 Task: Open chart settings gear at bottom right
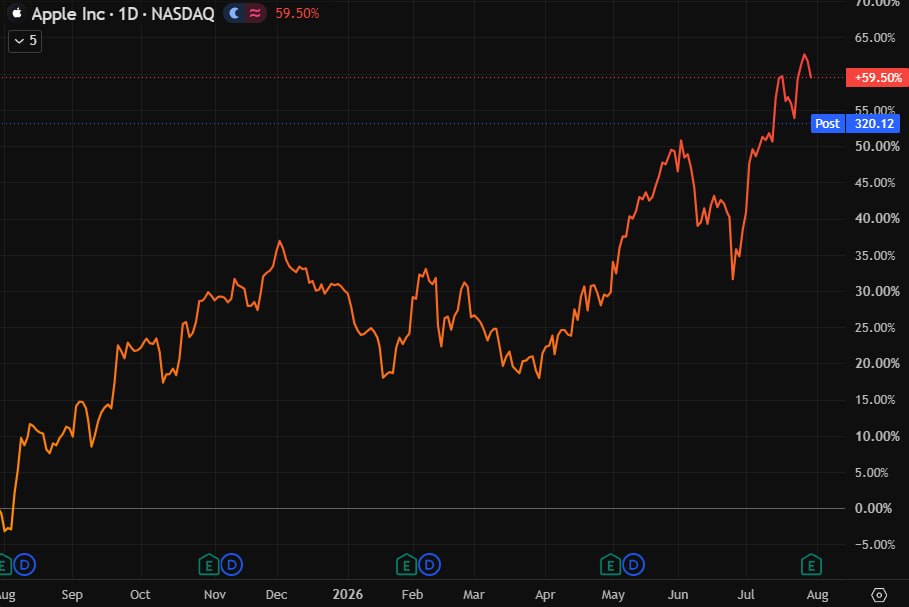click(879, 595)
